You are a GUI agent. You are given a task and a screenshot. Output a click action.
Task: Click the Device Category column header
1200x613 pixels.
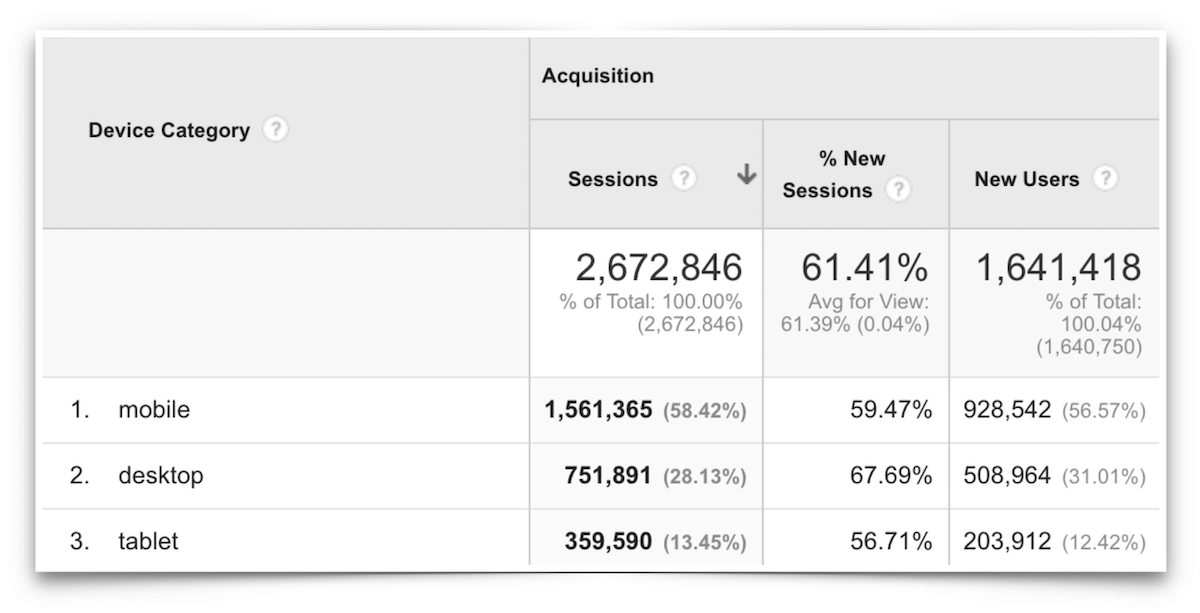[169, 131]
